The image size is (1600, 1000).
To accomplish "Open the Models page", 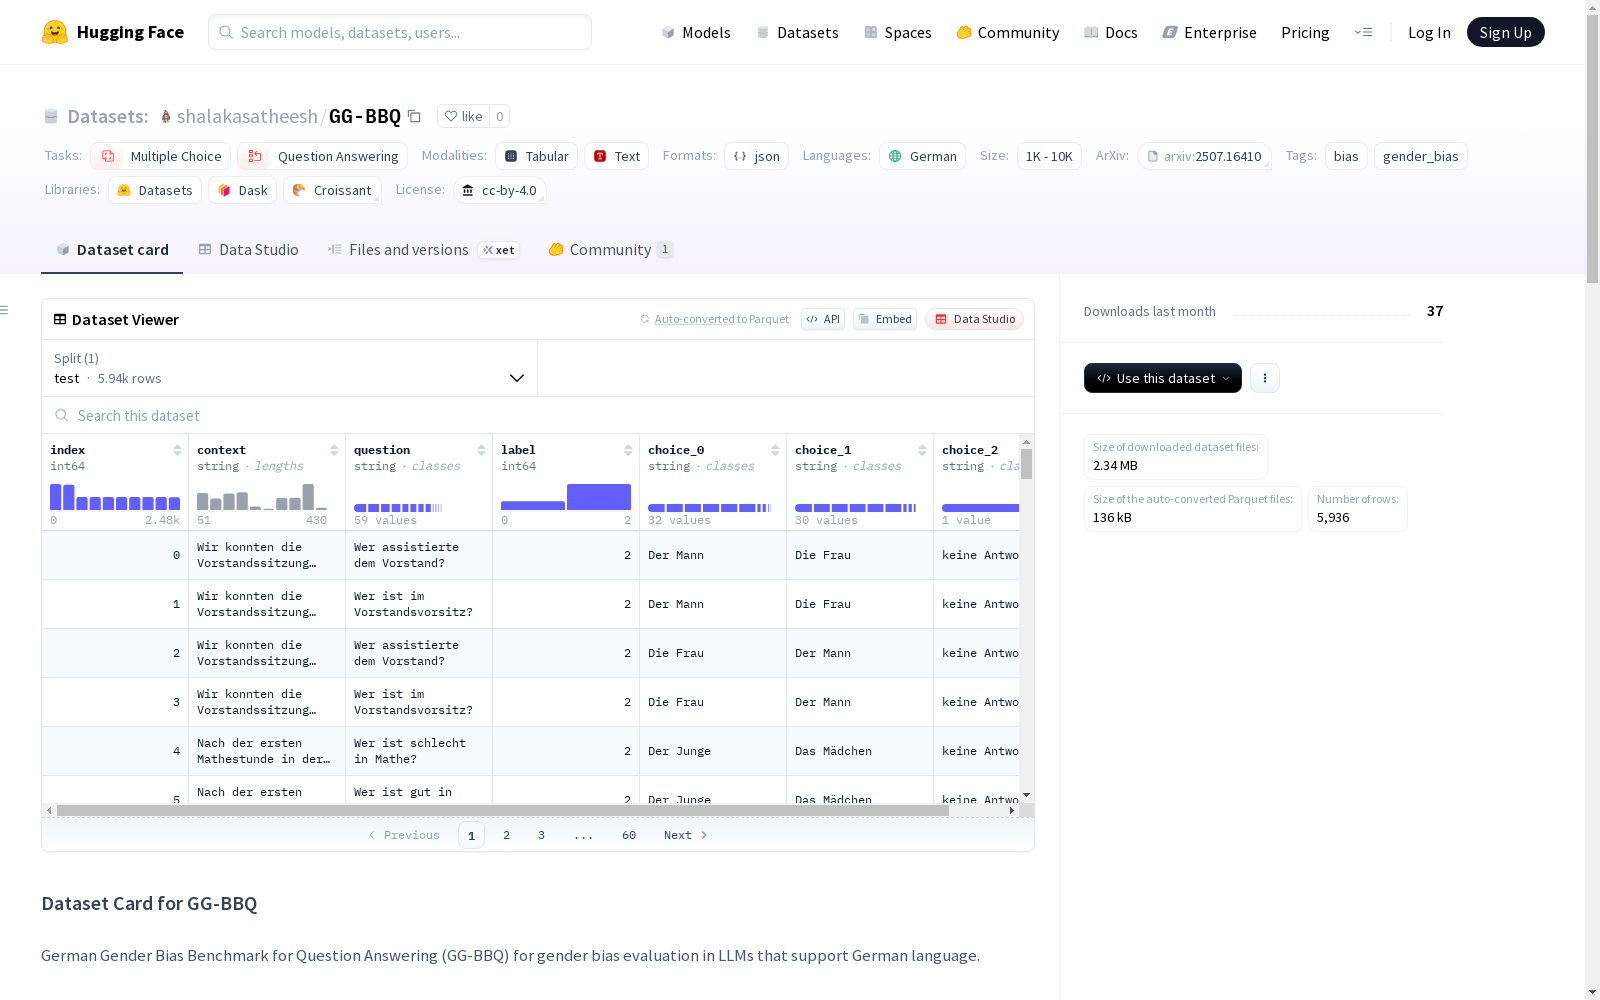I will click(x=696, y=32).
